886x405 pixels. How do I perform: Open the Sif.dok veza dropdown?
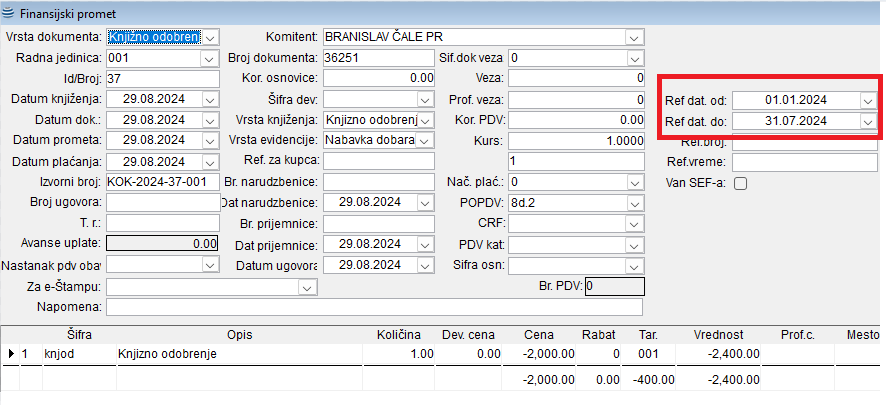(632, 58)
